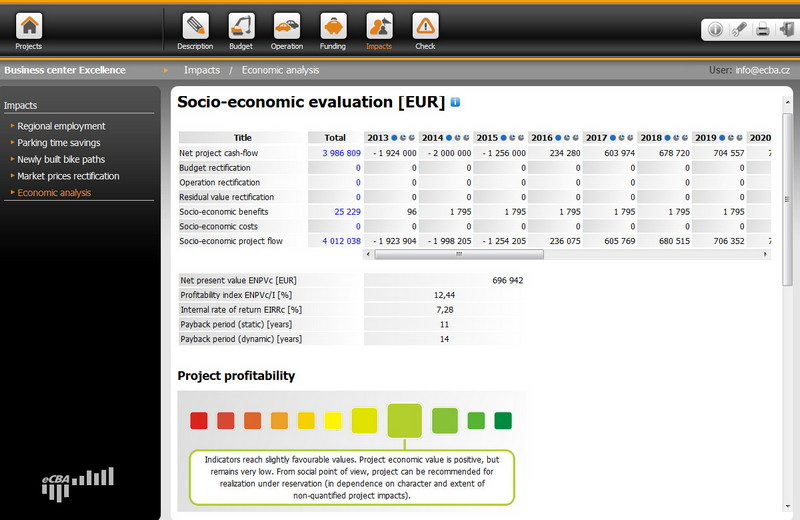Click the middle pie icon next to 2014
800x520 pixels.
(x=458, y=138)
